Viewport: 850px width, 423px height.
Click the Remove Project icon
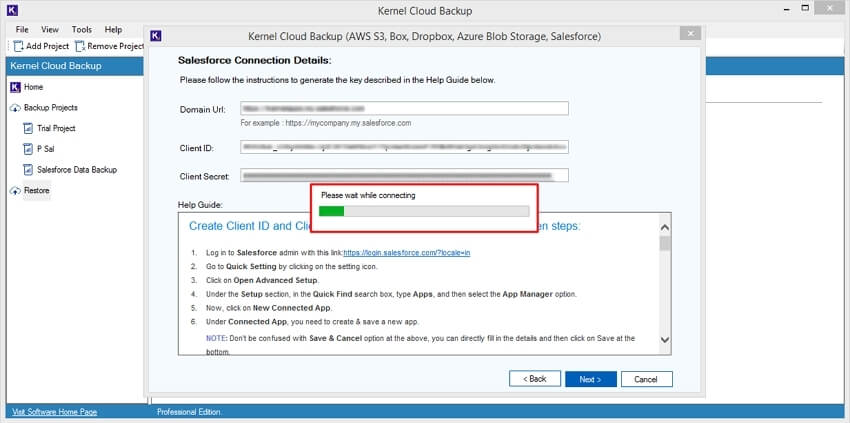(x=80, y=46)
